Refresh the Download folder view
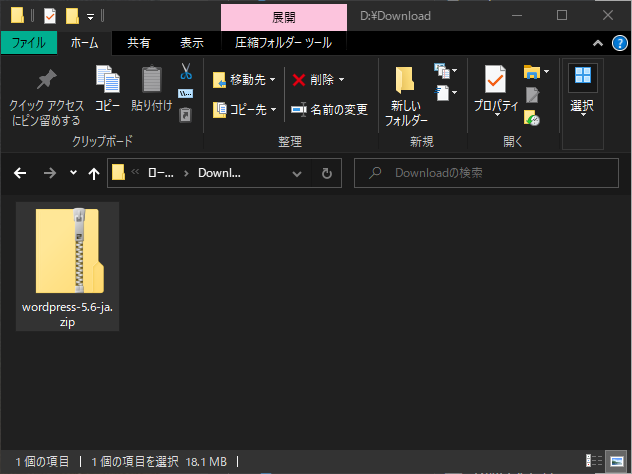Screen dimensions: 632x474 tap(327, 173)
